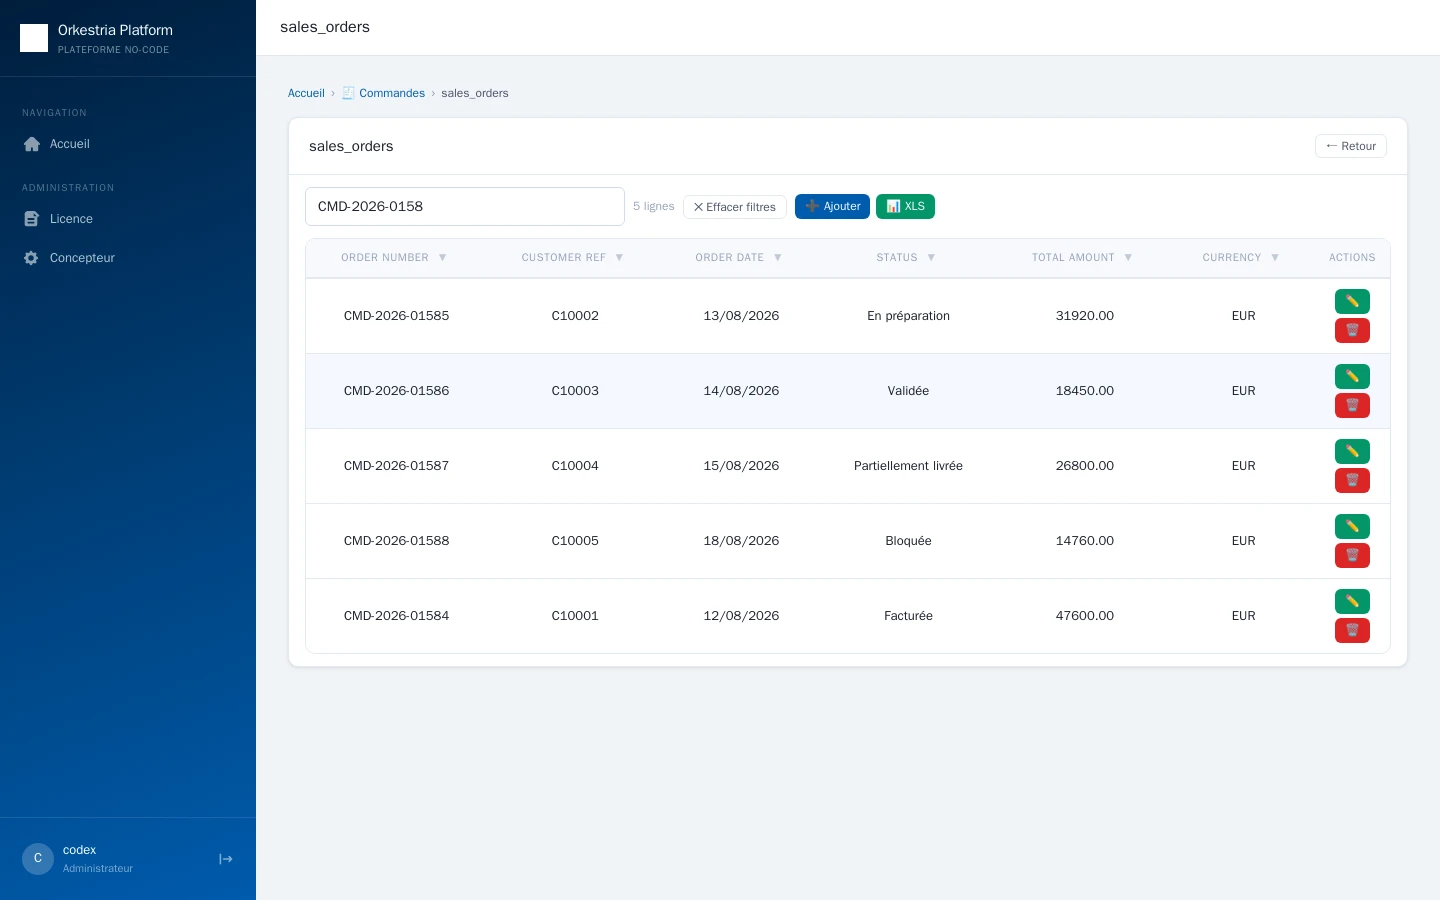Click the logout arrow icon beside codex
Image resolution: width=1440 pixels, height=900 pixels.
coord(226,859)
